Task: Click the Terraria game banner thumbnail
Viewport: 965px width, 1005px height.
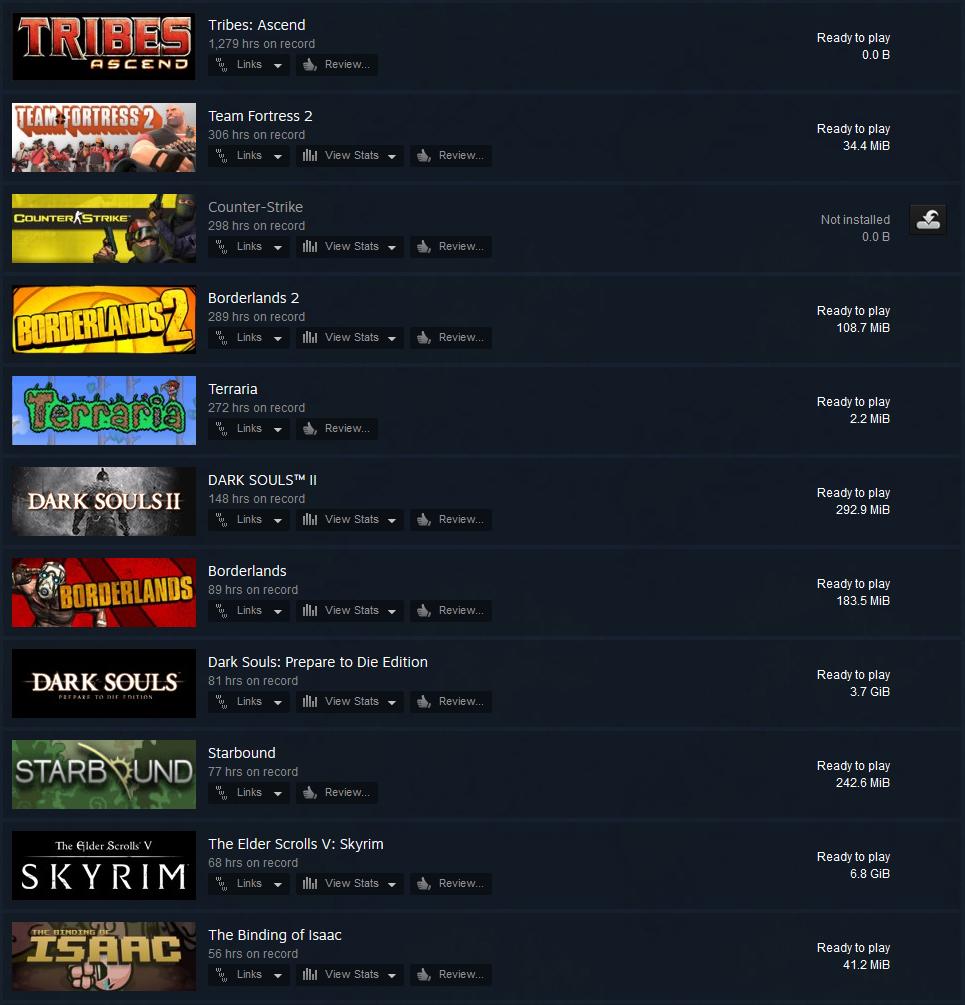Action: click(x=104, y=410)
